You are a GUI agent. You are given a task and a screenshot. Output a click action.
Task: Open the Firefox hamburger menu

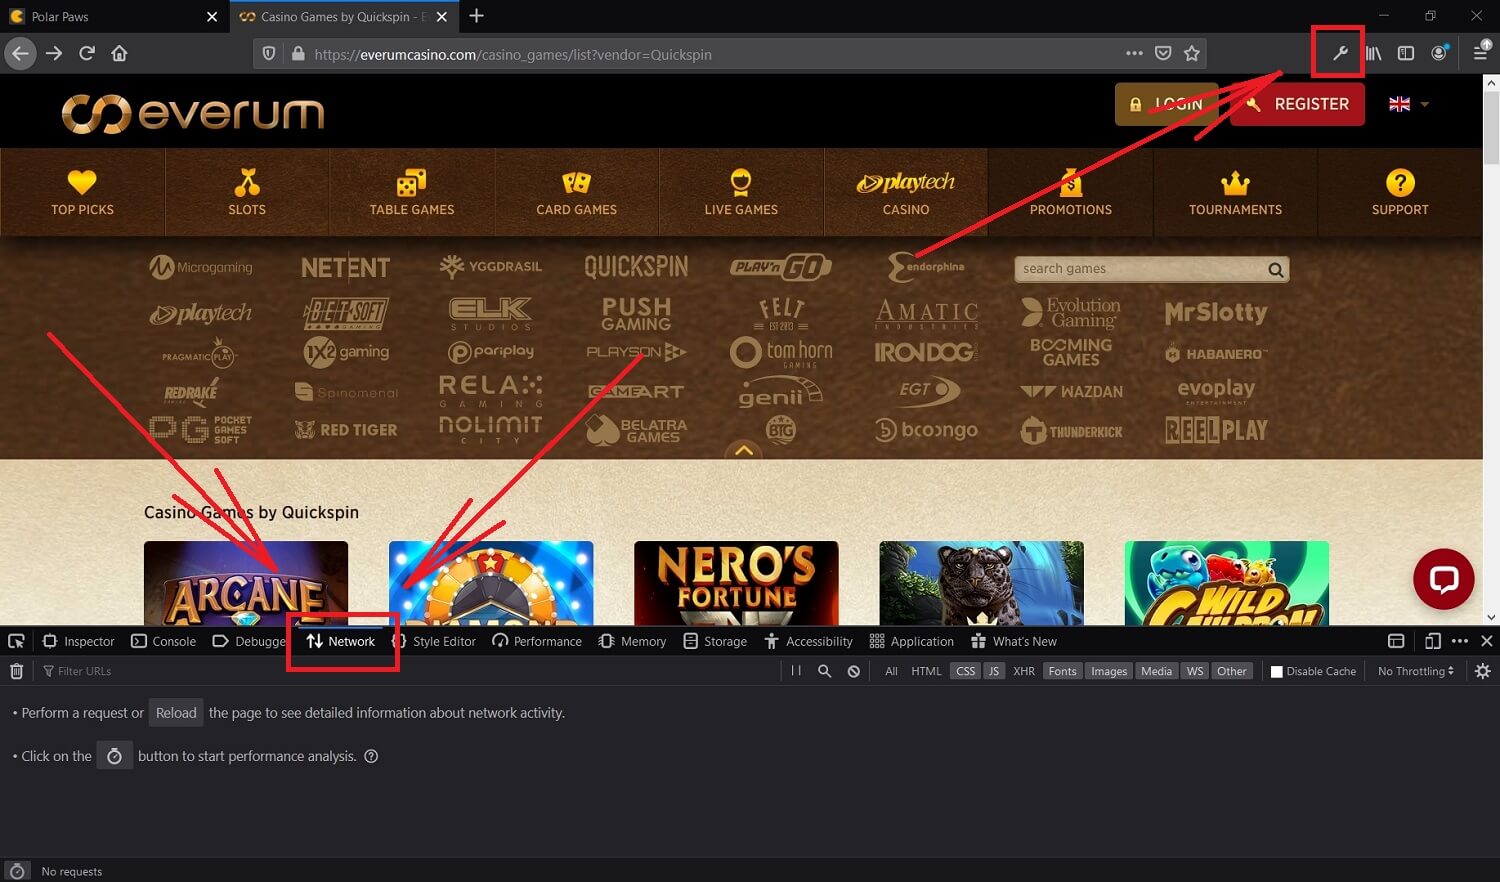1481,54
